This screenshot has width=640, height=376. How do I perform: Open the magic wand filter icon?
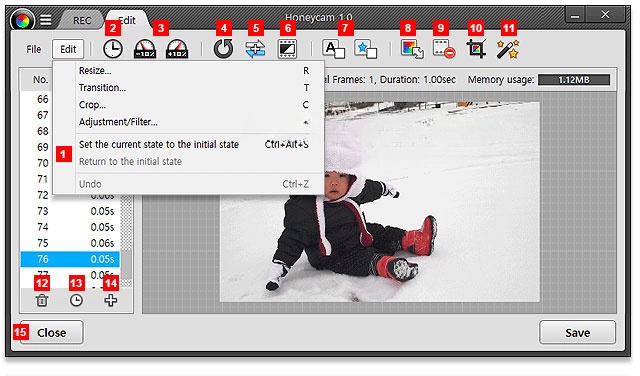(x=508, y=49)
